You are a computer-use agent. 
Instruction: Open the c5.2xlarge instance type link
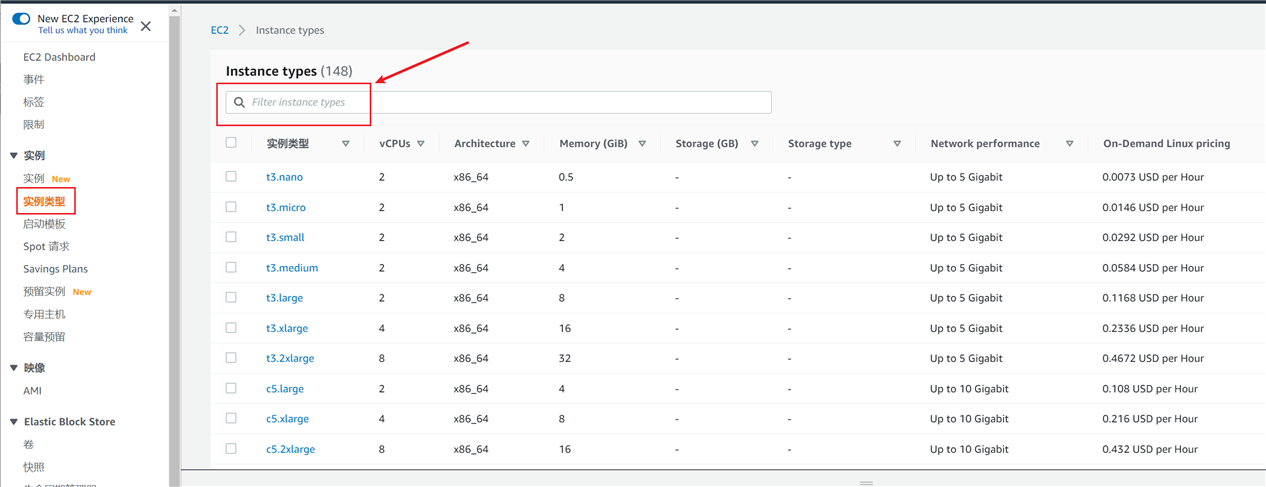pyautogui.click(x=290, y=449)
